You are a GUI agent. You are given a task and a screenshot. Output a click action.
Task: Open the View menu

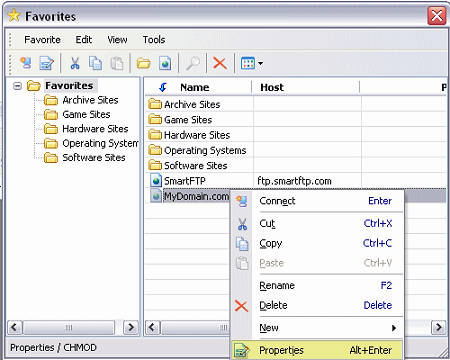click(117, 40)
